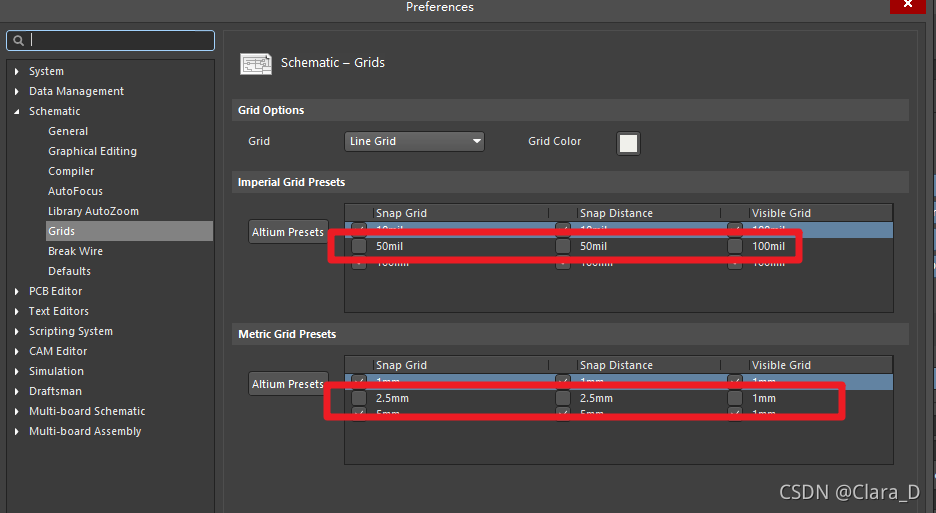Select Graphical Editing under Schematic
The height and width of the screenshot is (513, 936).
point(92,152)
